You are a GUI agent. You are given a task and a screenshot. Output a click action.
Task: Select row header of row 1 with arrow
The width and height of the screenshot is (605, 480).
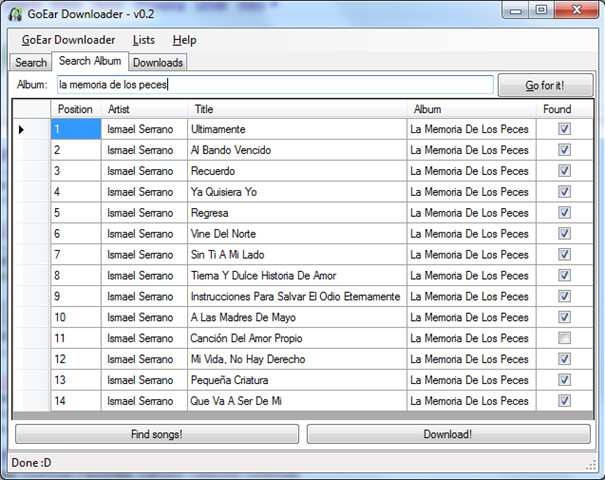[32, 129]
